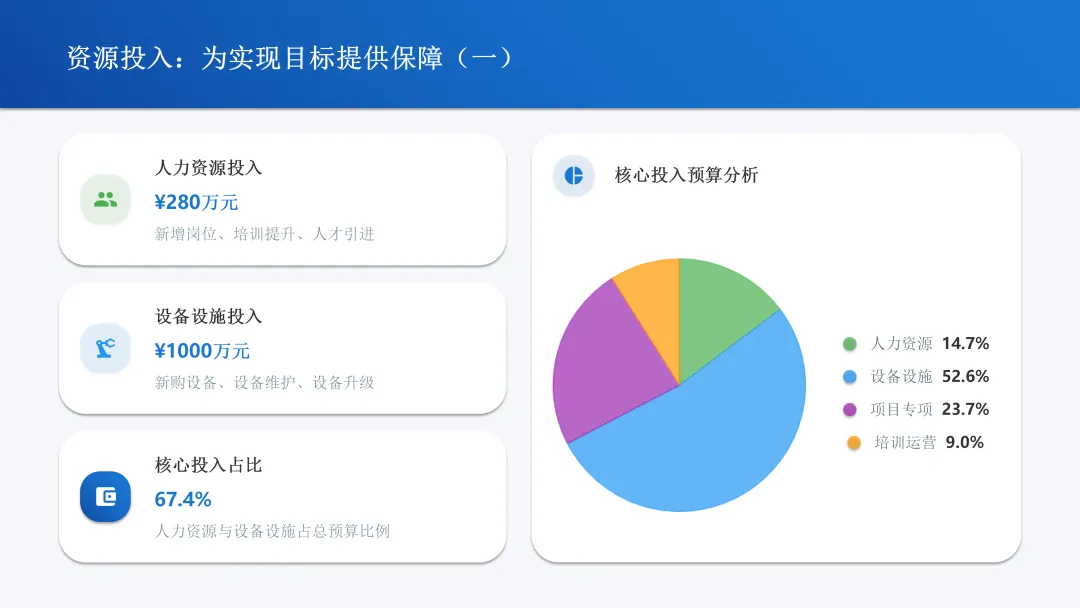Click the ¥280万元 amount text

tap(196, 202)
